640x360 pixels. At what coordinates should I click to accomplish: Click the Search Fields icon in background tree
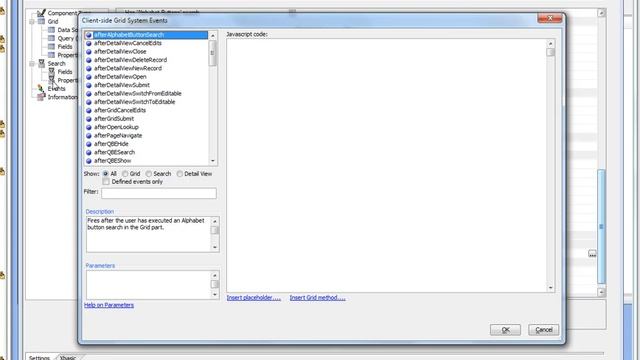click(52, 71)
